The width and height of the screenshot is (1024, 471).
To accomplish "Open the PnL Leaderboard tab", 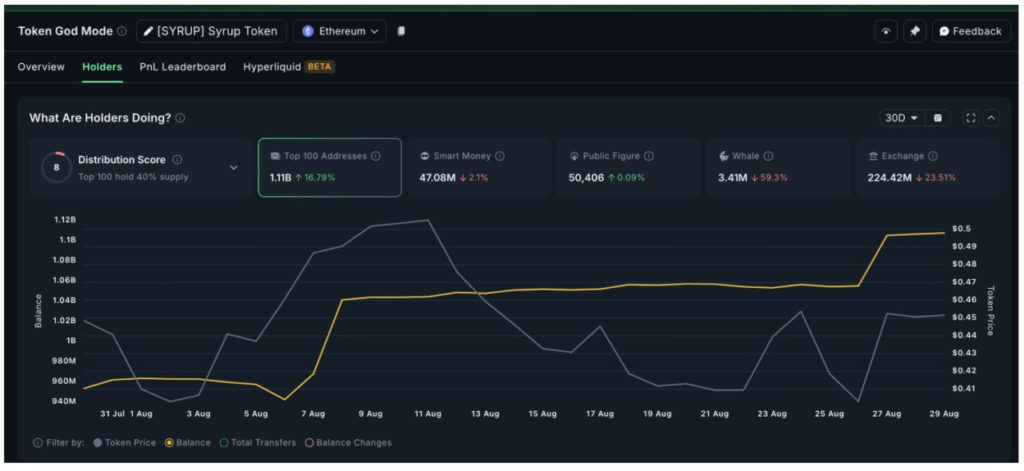I will [183, 67].
